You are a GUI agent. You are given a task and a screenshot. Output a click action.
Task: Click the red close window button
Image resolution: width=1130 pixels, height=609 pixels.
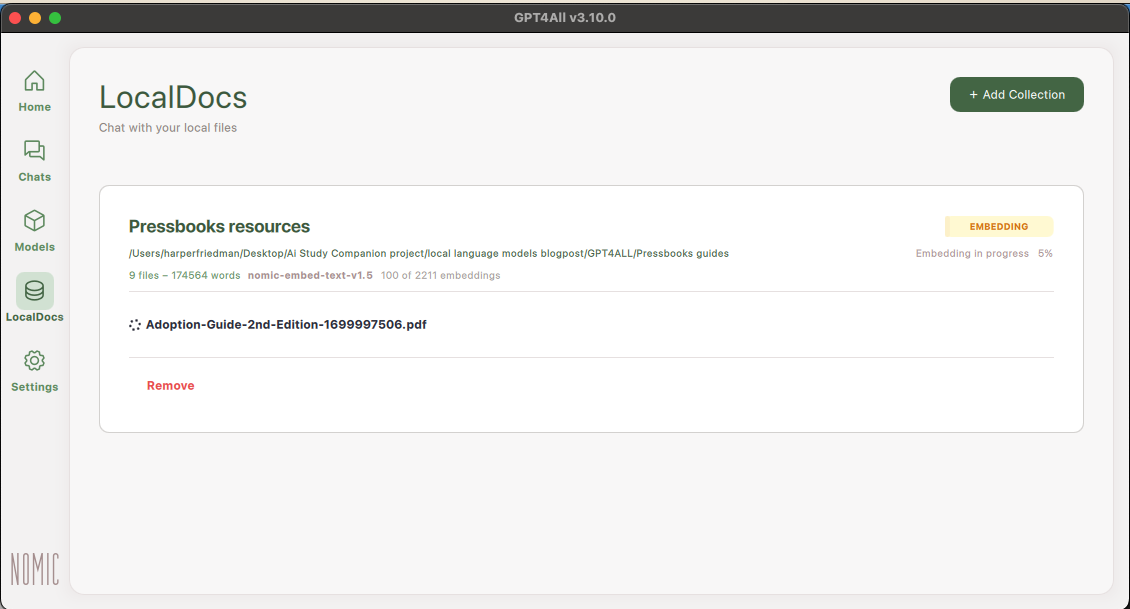point(15,18)
